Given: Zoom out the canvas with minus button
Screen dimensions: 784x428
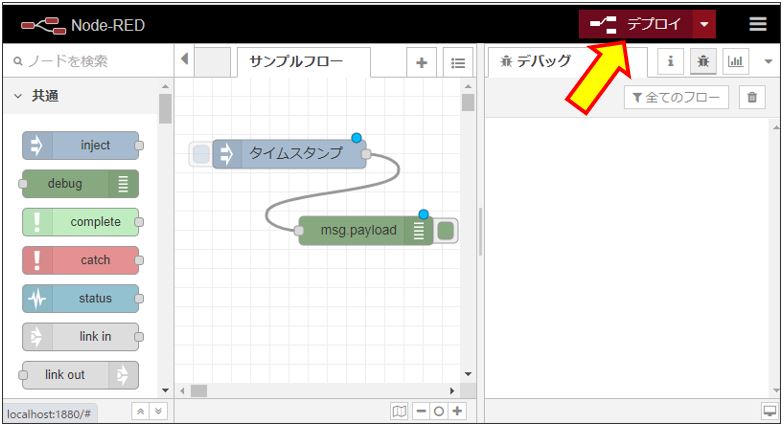Looking at the screenshot, I should tap(421, 411).
